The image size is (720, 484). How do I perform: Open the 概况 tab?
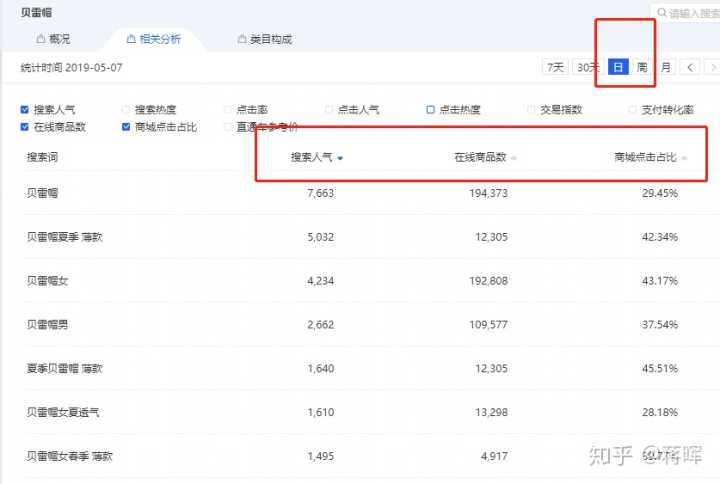[x=52, y=39]
